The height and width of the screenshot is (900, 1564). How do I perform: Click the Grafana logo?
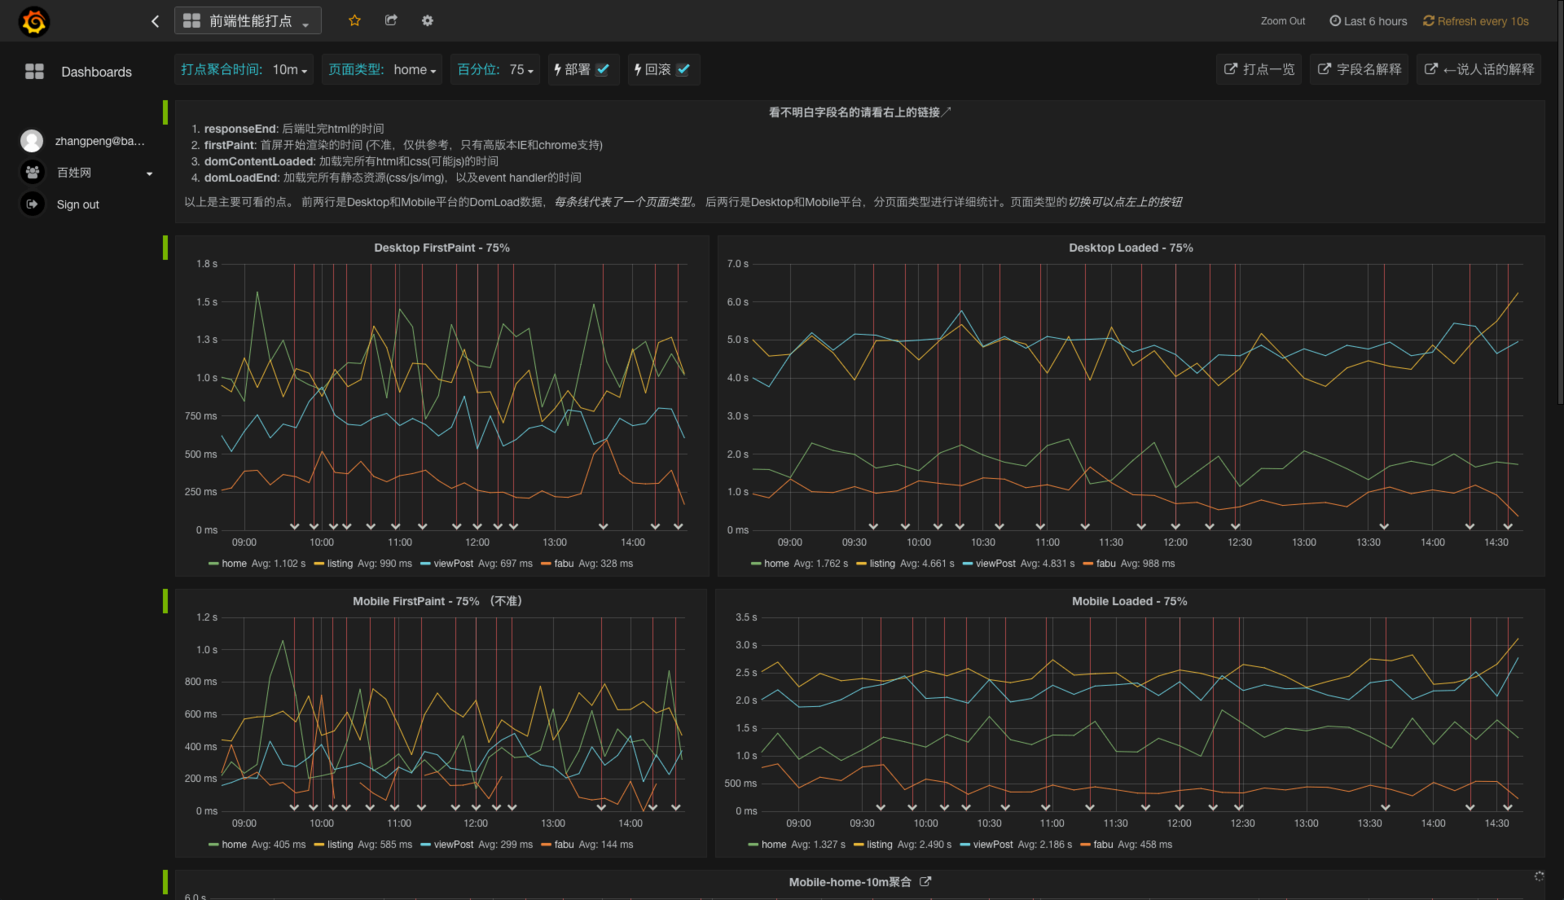tap(34, 21)
